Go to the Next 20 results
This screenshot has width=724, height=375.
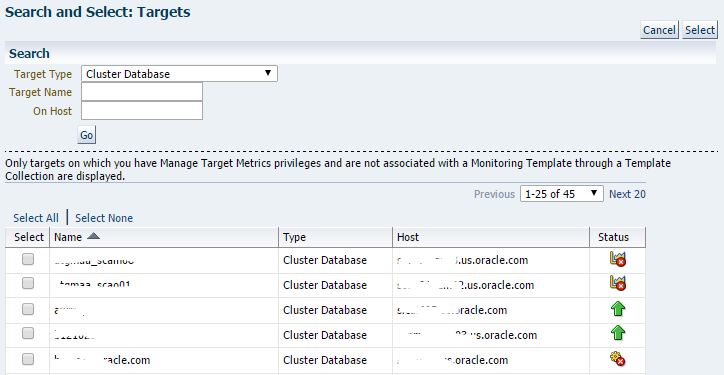point(627,194)
